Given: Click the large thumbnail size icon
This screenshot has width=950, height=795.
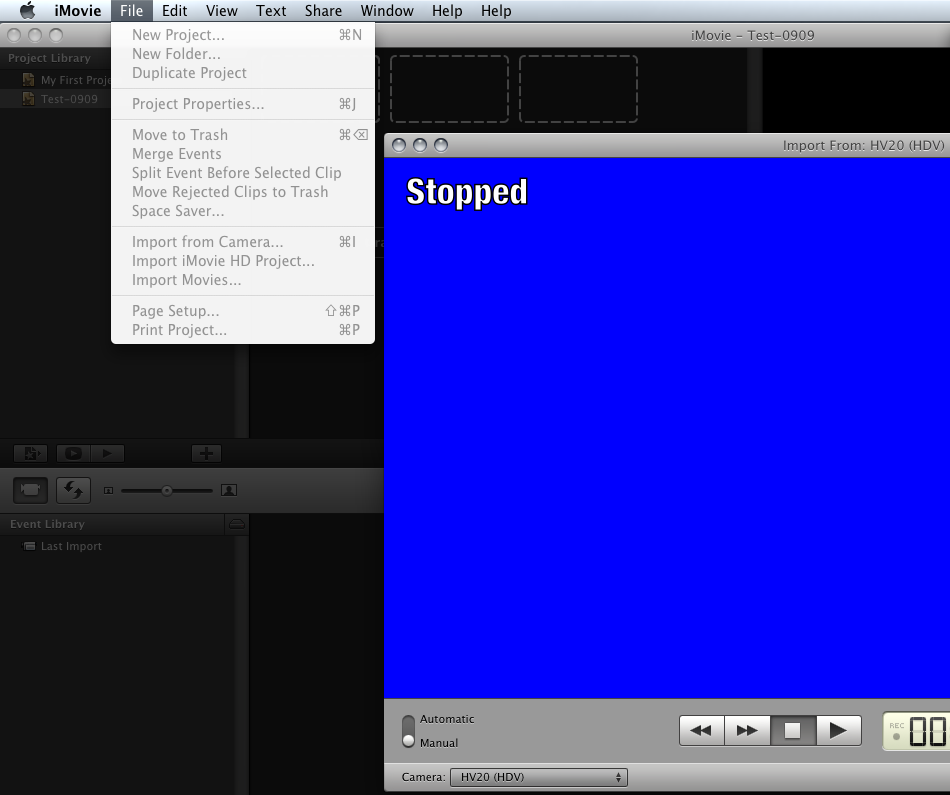Looking at the screenshot, I should tap(229, 490).
